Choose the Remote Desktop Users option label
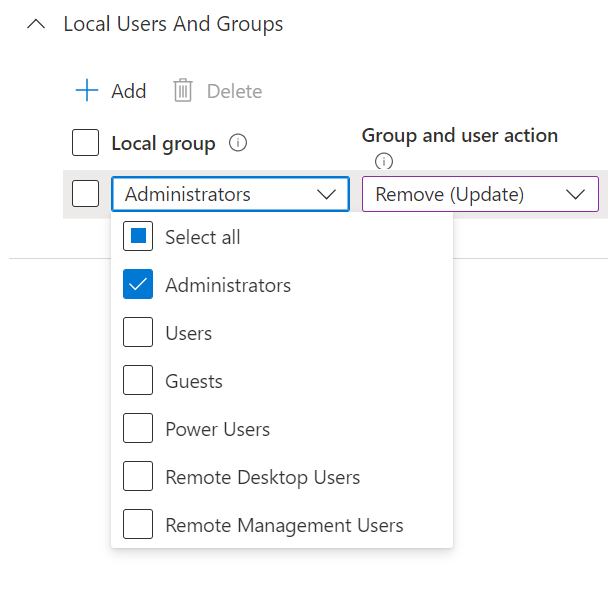608x598 pixels. tap(262, 477)
